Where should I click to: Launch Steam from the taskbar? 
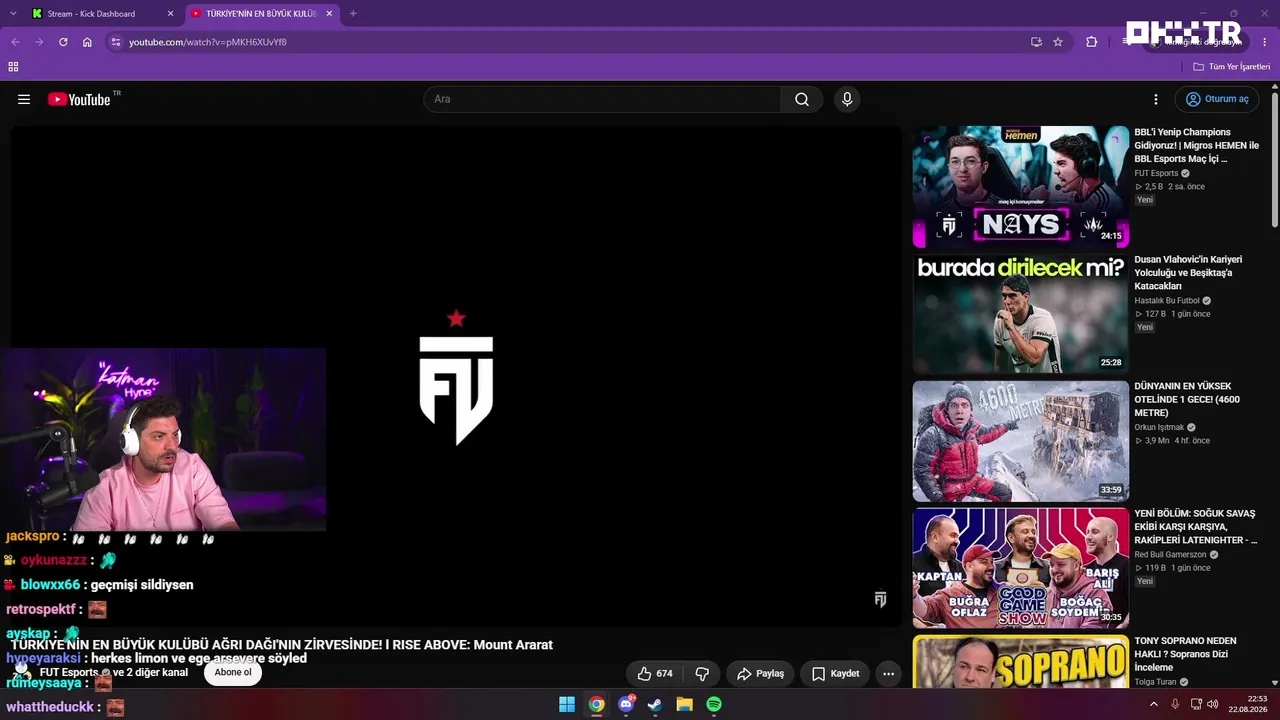pos(655,704)
